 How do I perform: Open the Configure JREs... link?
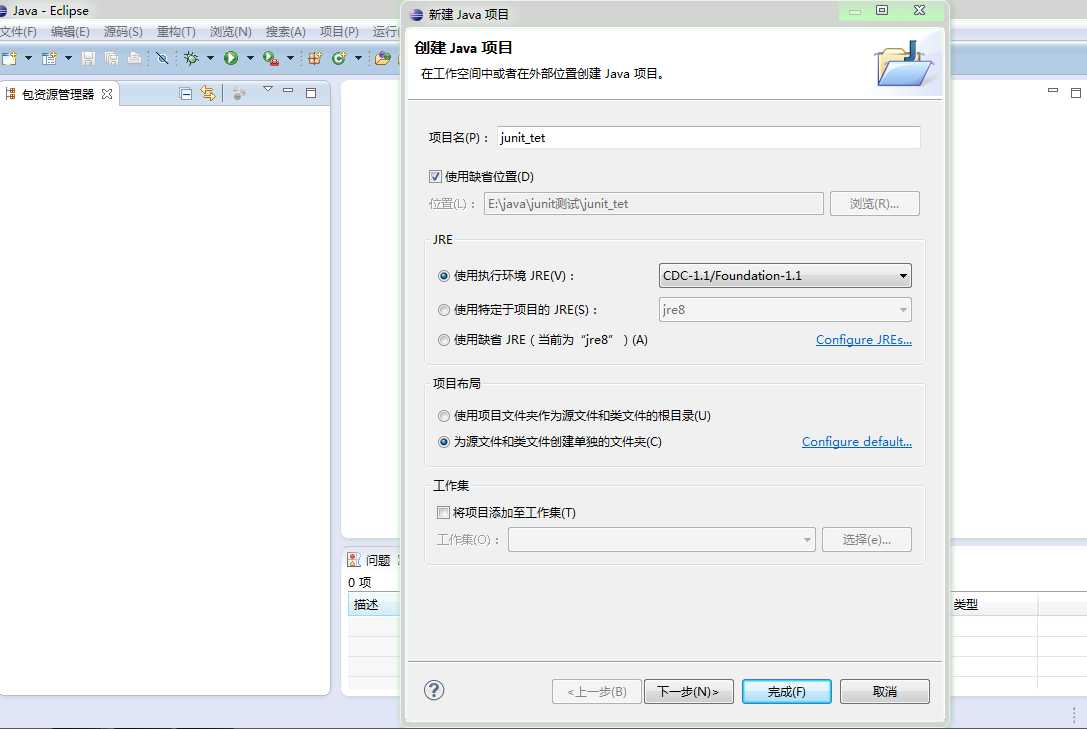pyautogui.click(x=863, y=340)
